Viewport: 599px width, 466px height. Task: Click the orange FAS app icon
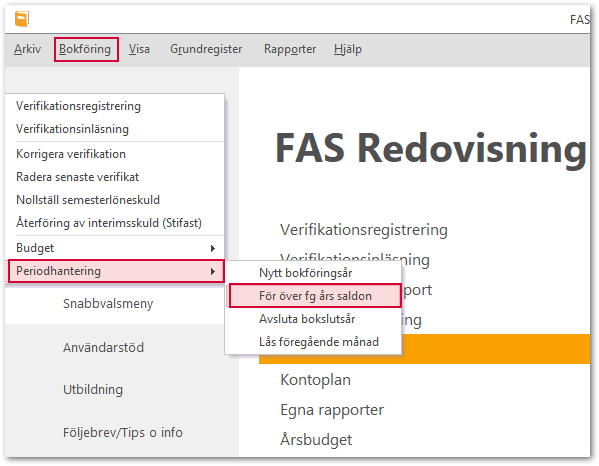pyautogui.click(x=22, y=19)
